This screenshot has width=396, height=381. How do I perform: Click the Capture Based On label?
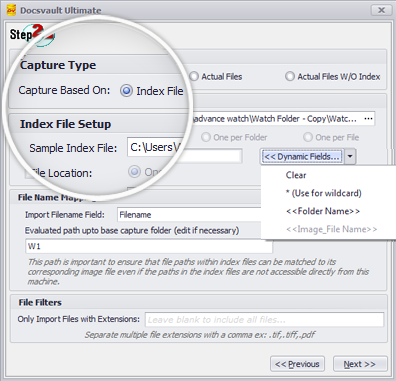[x=64, y=90]
